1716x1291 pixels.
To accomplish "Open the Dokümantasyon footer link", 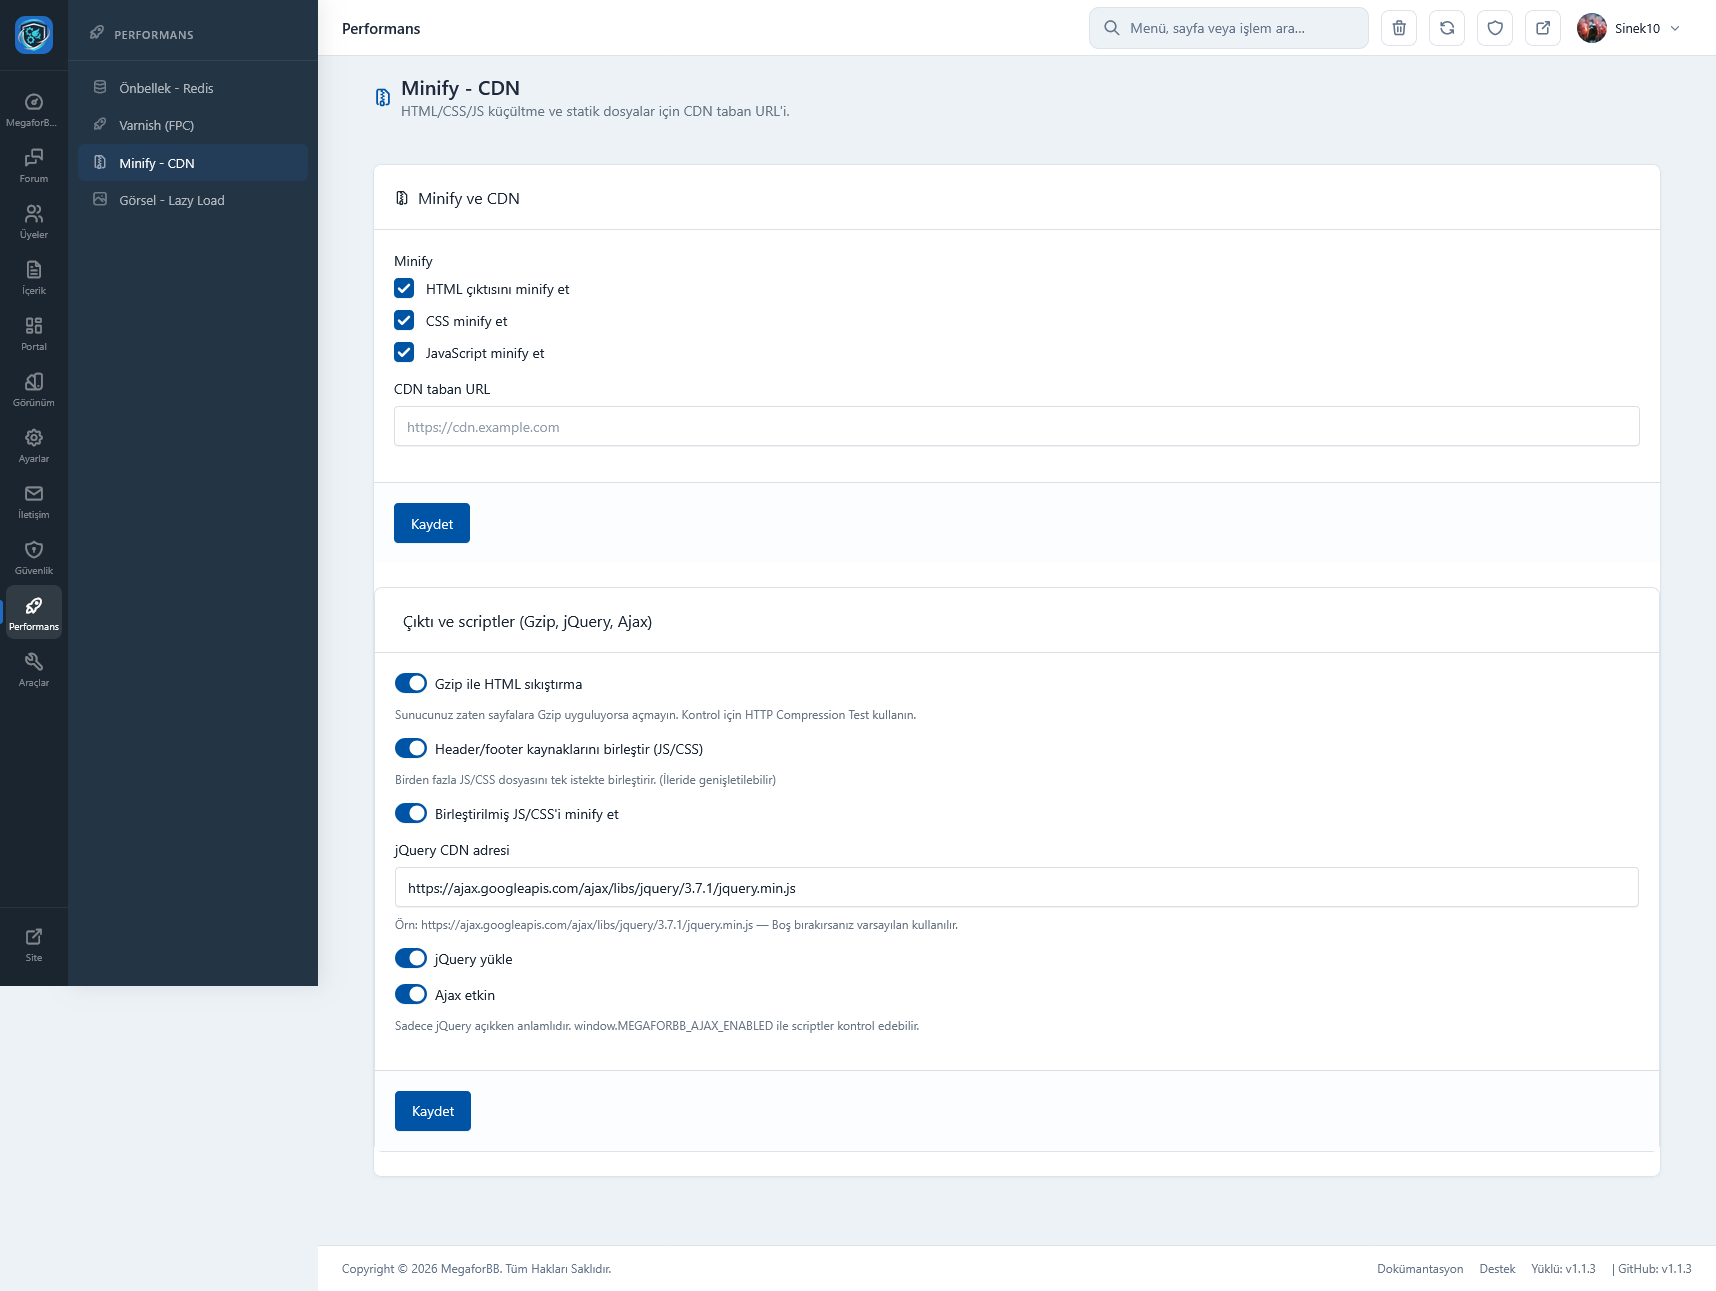I will pos(1419,1269).
